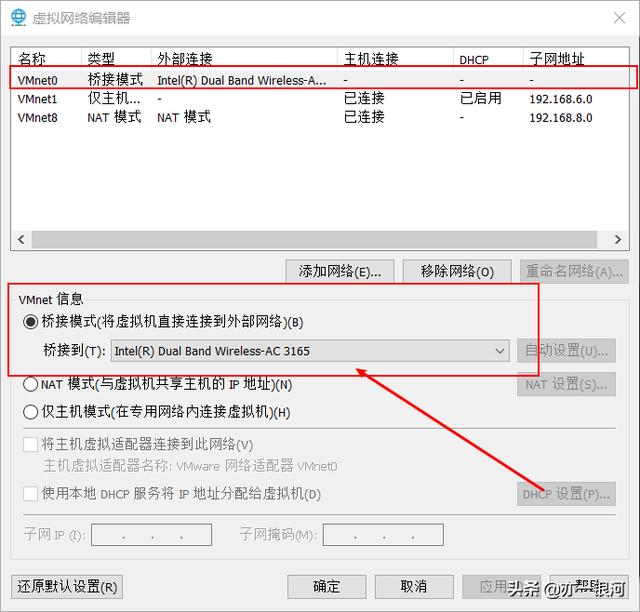This screenshot has height=612, width=640.
Task: Click the NAT 设置(S)... button
Action: click(x=566, y=385)
